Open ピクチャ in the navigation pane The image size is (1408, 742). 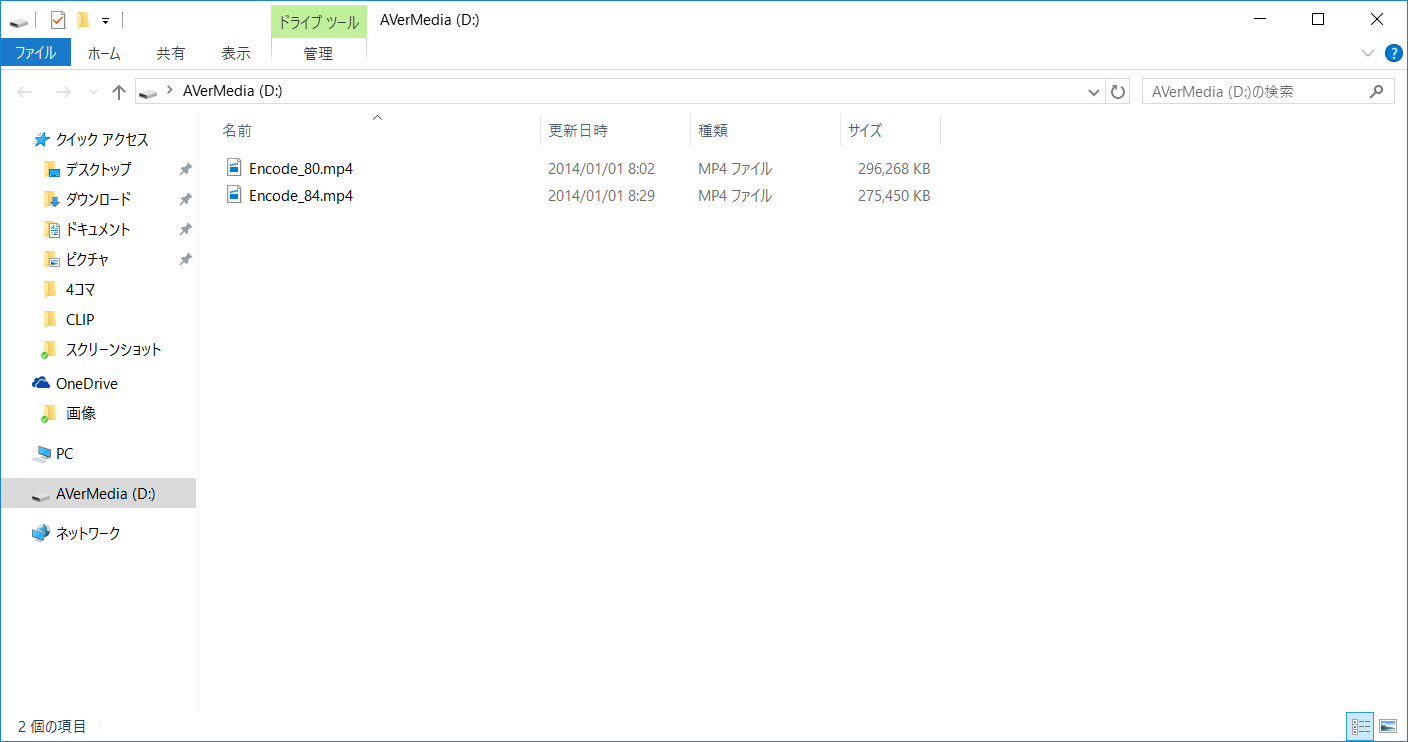[88, 259]
